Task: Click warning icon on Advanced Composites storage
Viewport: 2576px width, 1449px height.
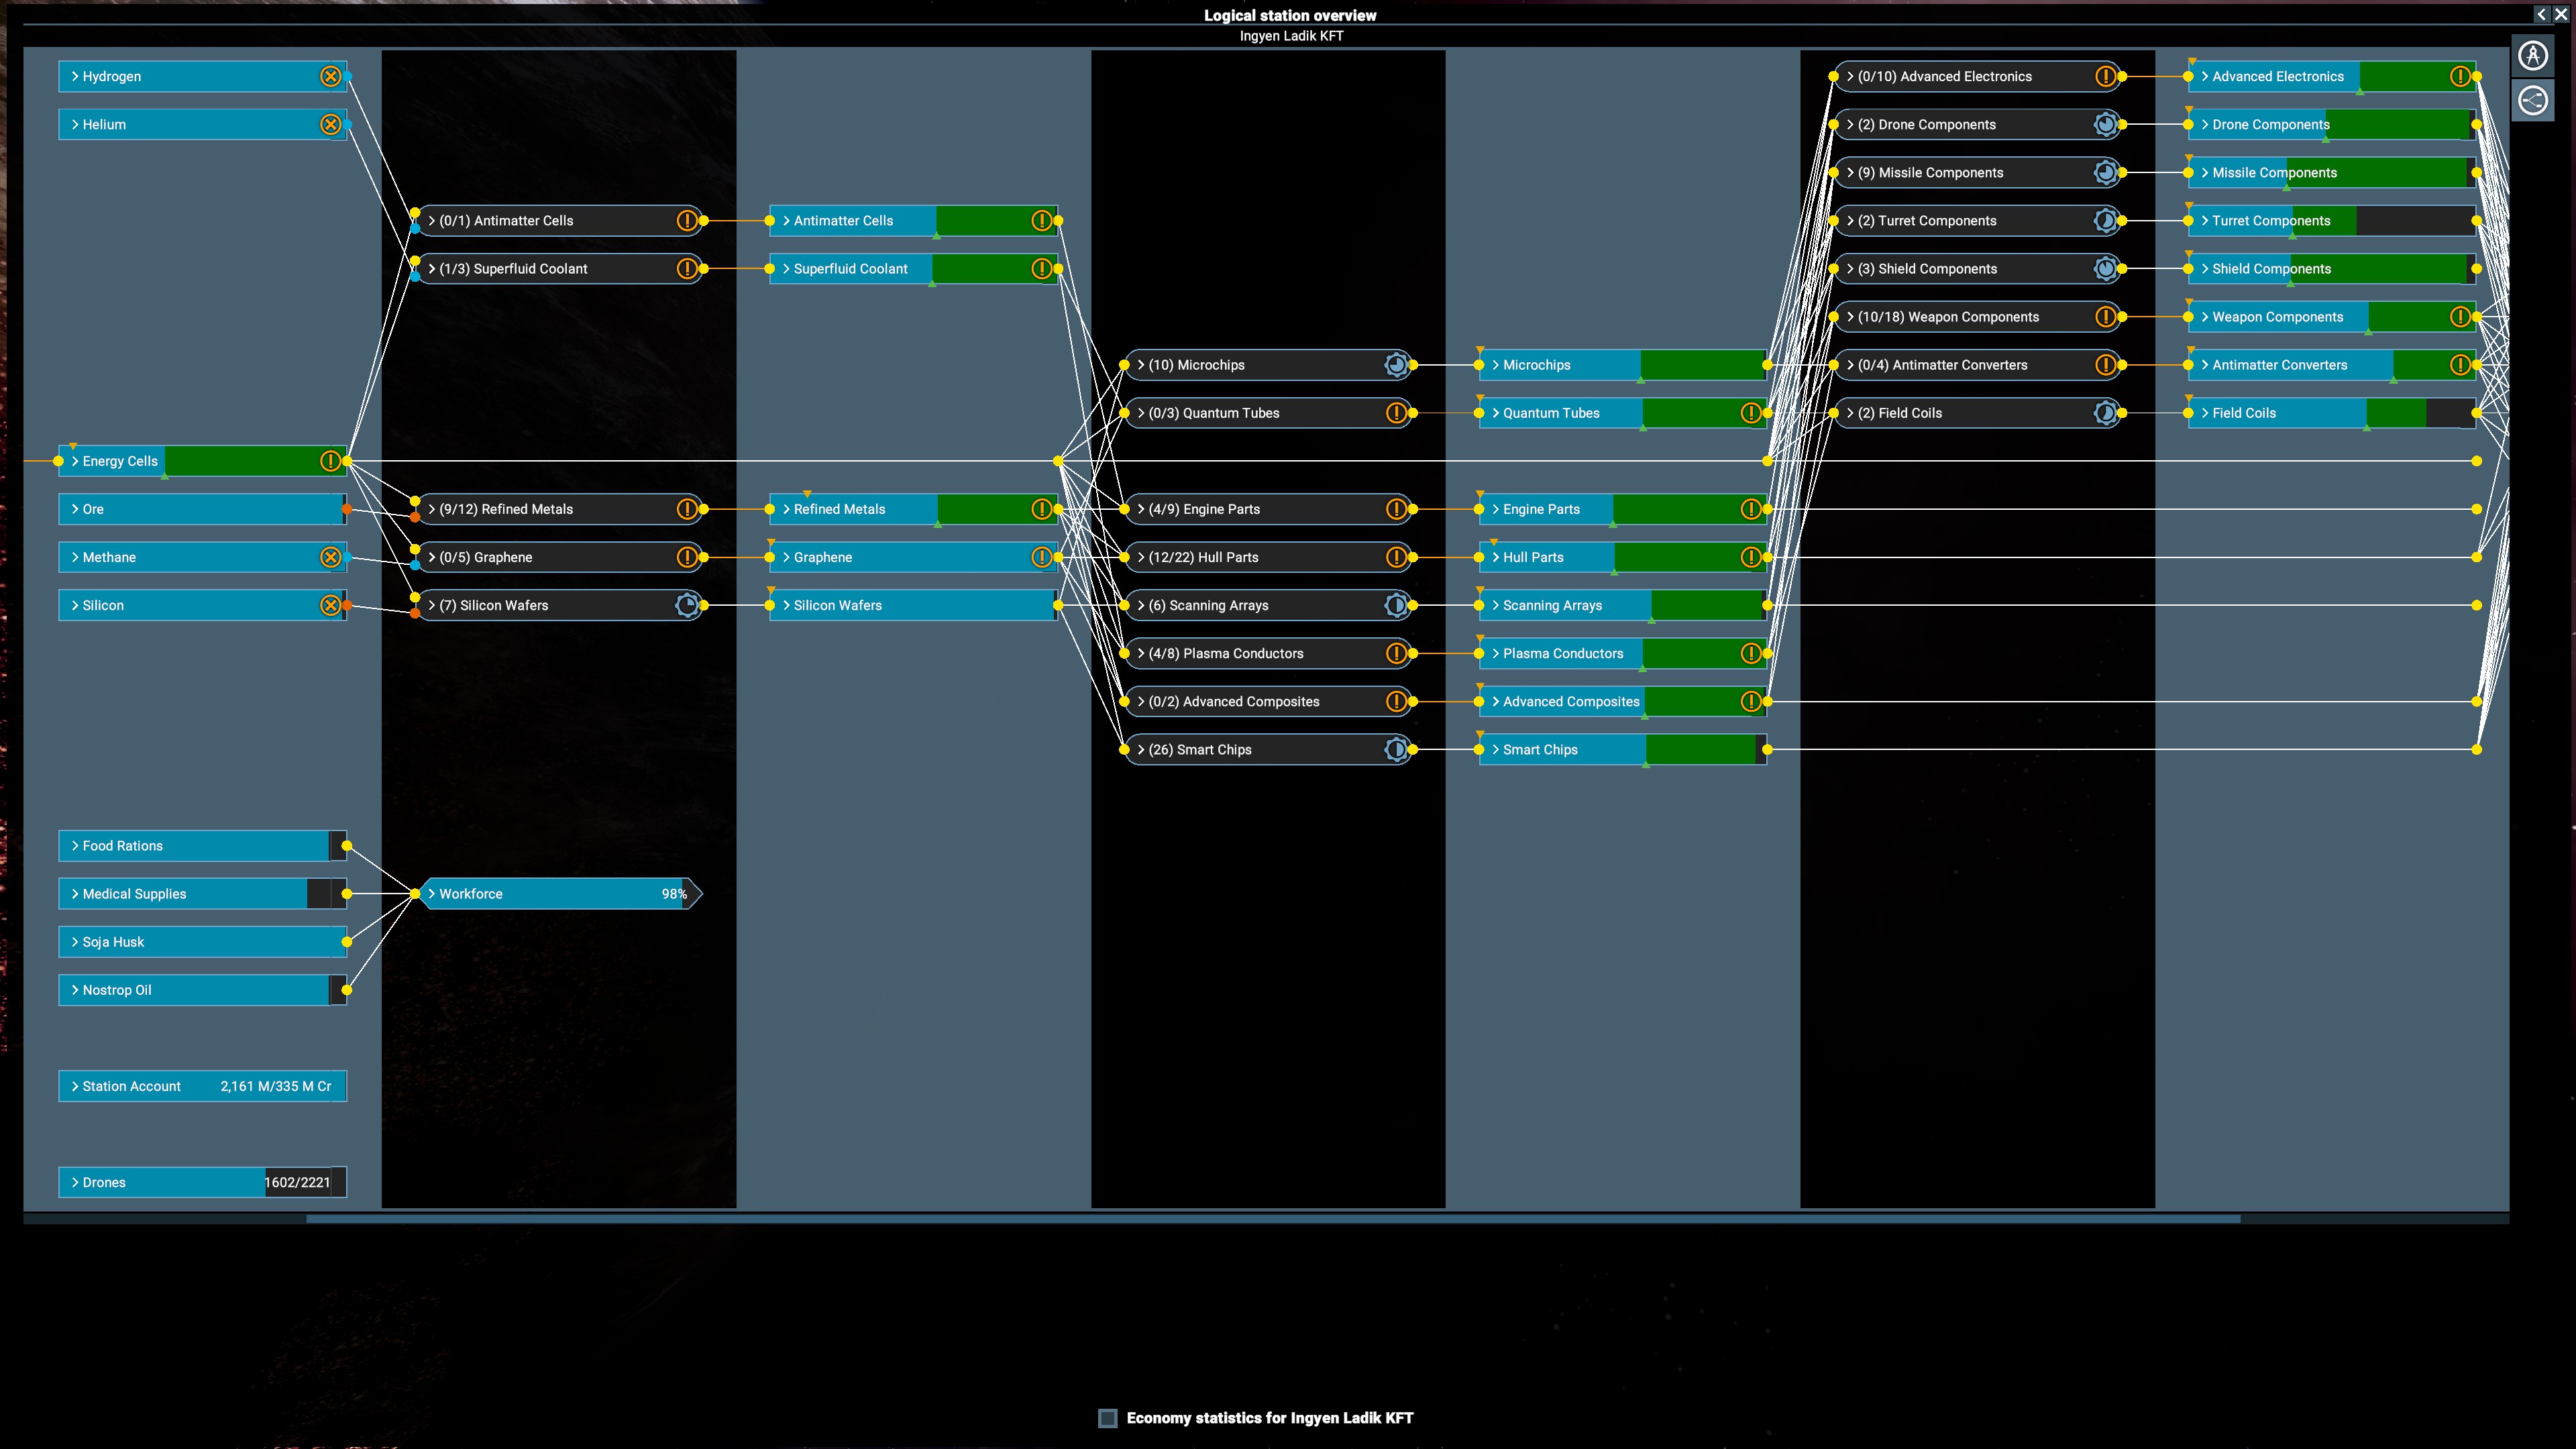Action: coord(1750,701)
